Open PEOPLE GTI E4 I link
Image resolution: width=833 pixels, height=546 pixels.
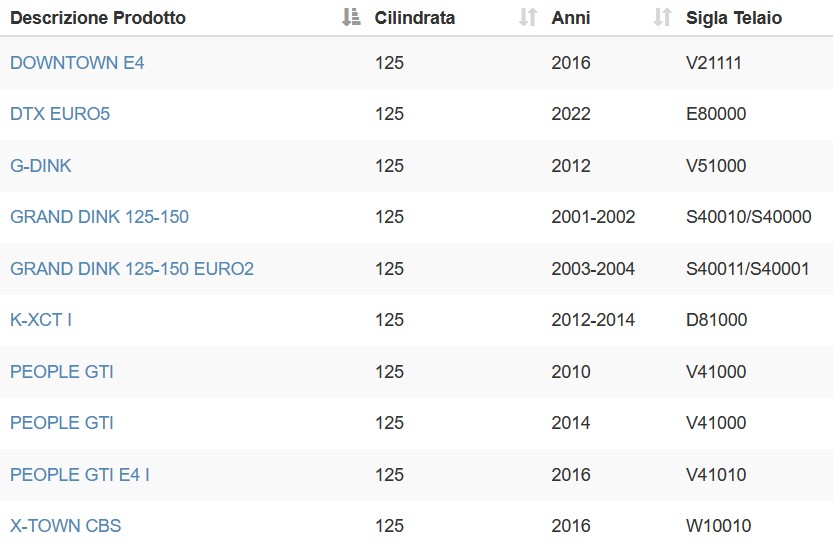coord(80,475)
